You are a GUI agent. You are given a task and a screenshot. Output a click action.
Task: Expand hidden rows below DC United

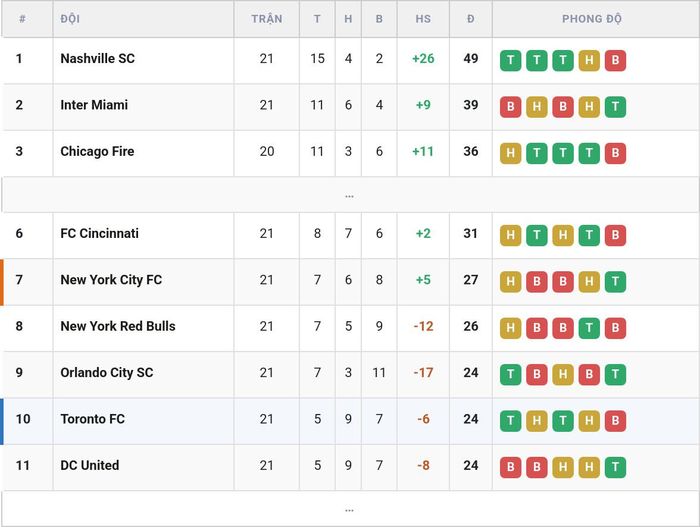click(350, 509)
